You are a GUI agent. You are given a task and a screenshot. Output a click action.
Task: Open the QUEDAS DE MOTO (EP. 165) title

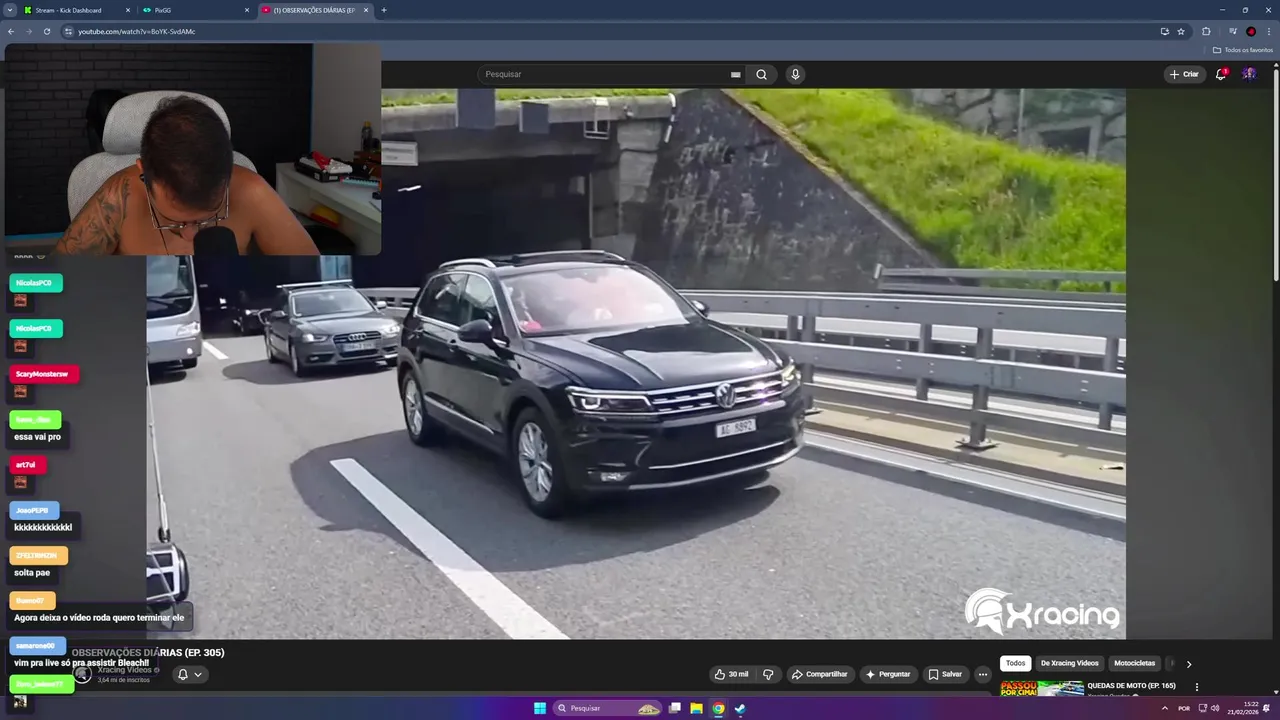pos(1131,686)
